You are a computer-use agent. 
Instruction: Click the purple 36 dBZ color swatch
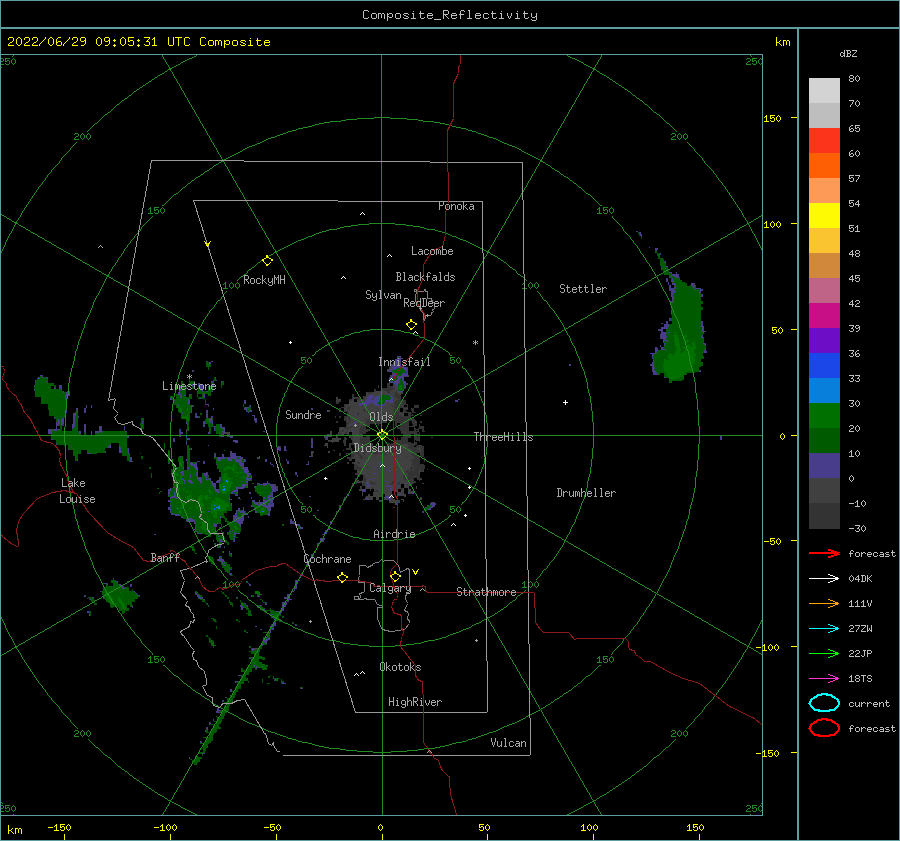pos(824,341)
